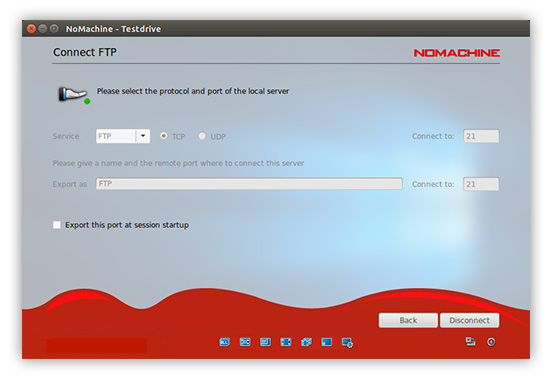Image resolution: width=552 pixels, height=378 pixels.
Task: Click the Service combo box showing FTP
Action: (123, 136)
